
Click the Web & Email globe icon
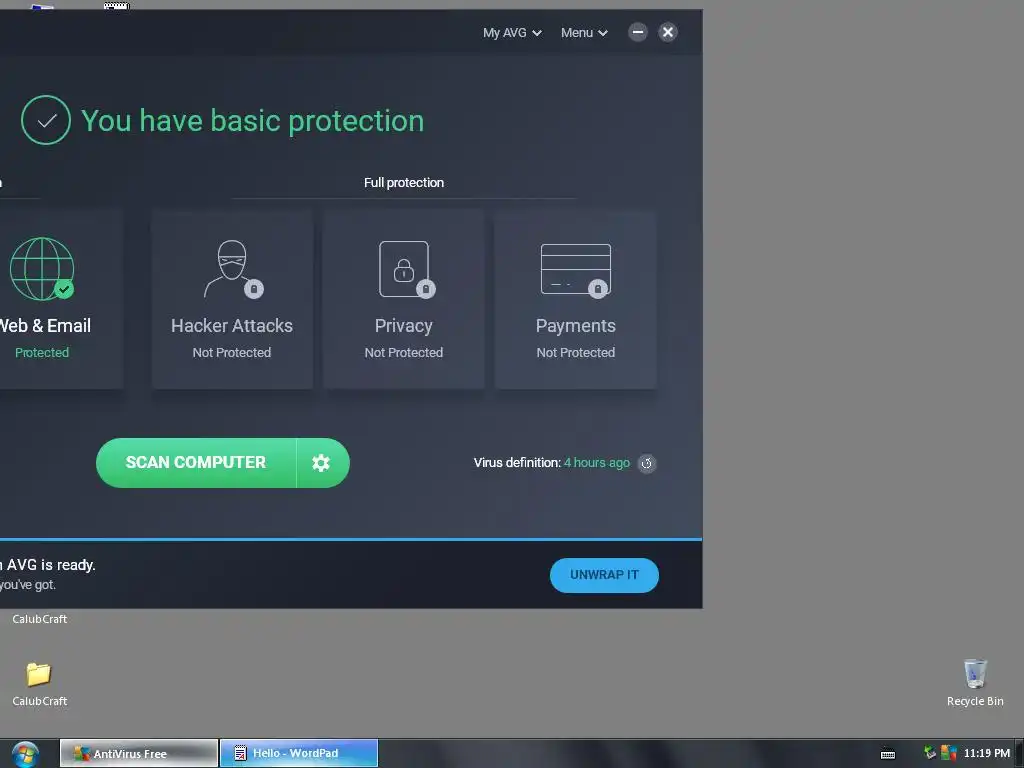pos(42,268)
